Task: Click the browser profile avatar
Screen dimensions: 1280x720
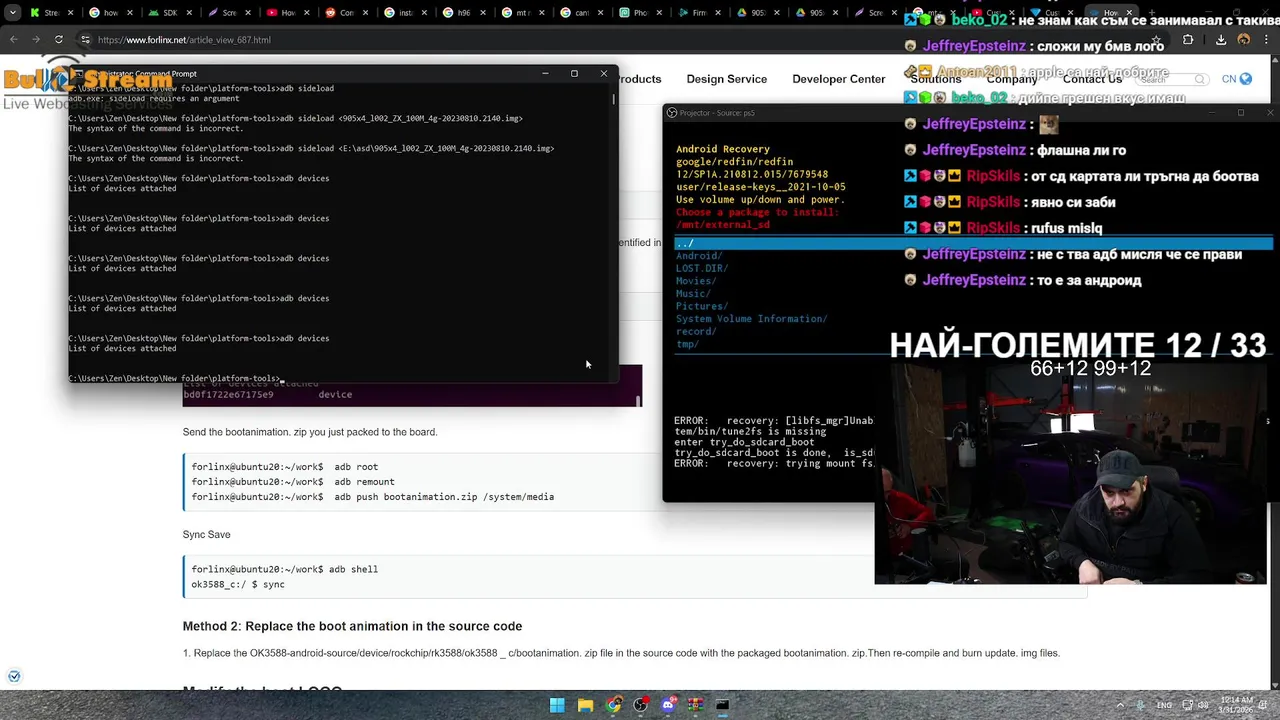Action: (1244, 40)
